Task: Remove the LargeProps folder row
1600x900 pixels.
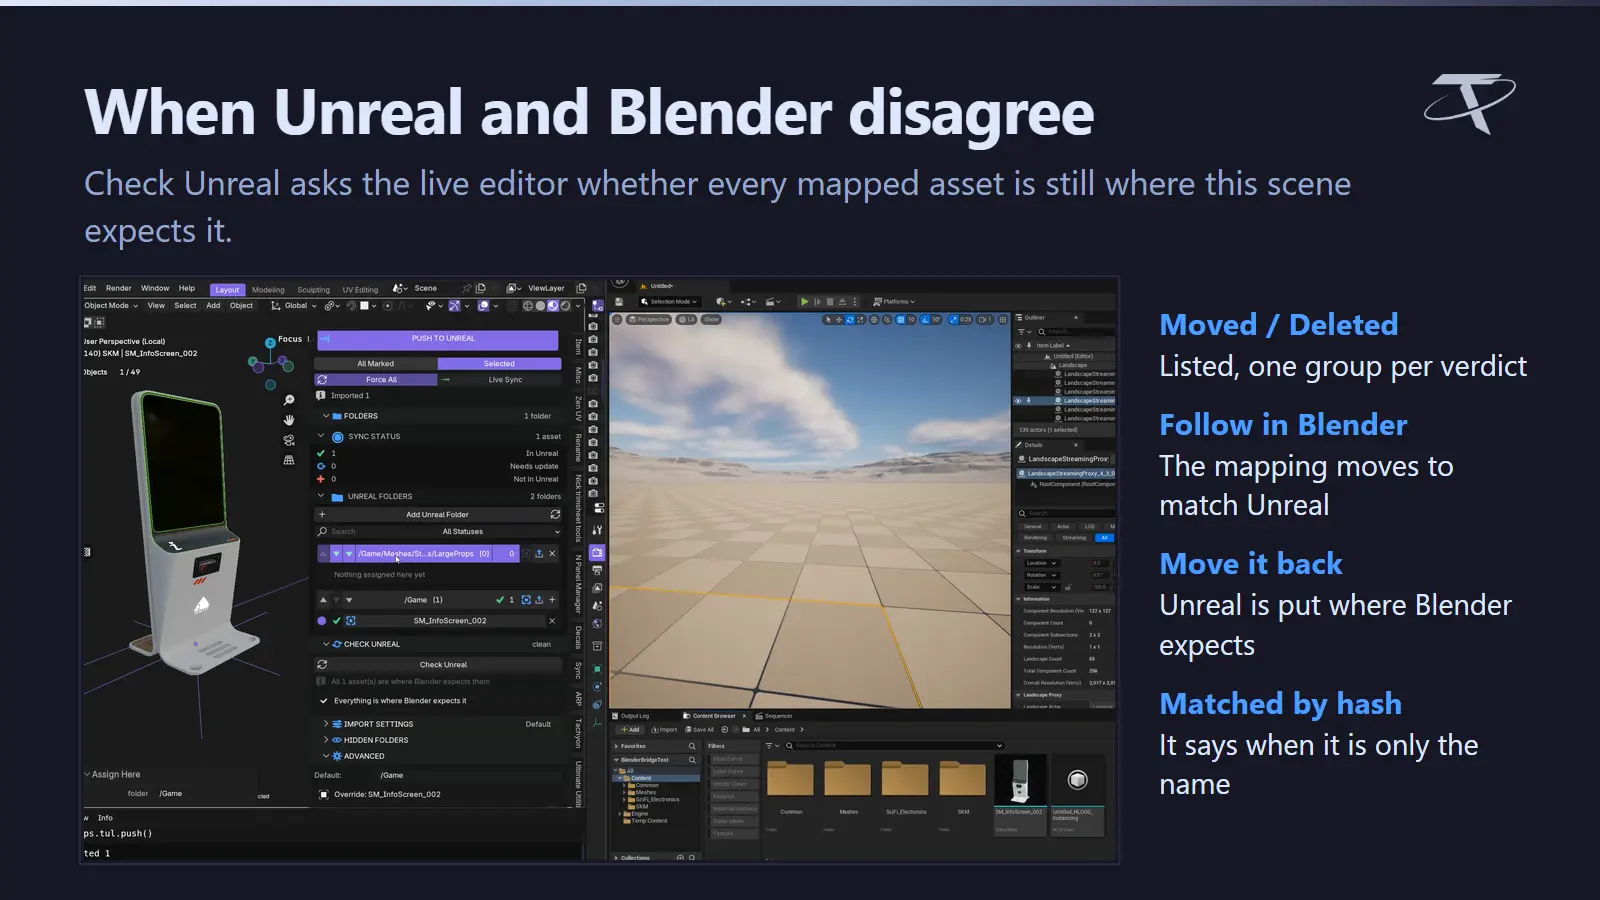Action: 552,554
